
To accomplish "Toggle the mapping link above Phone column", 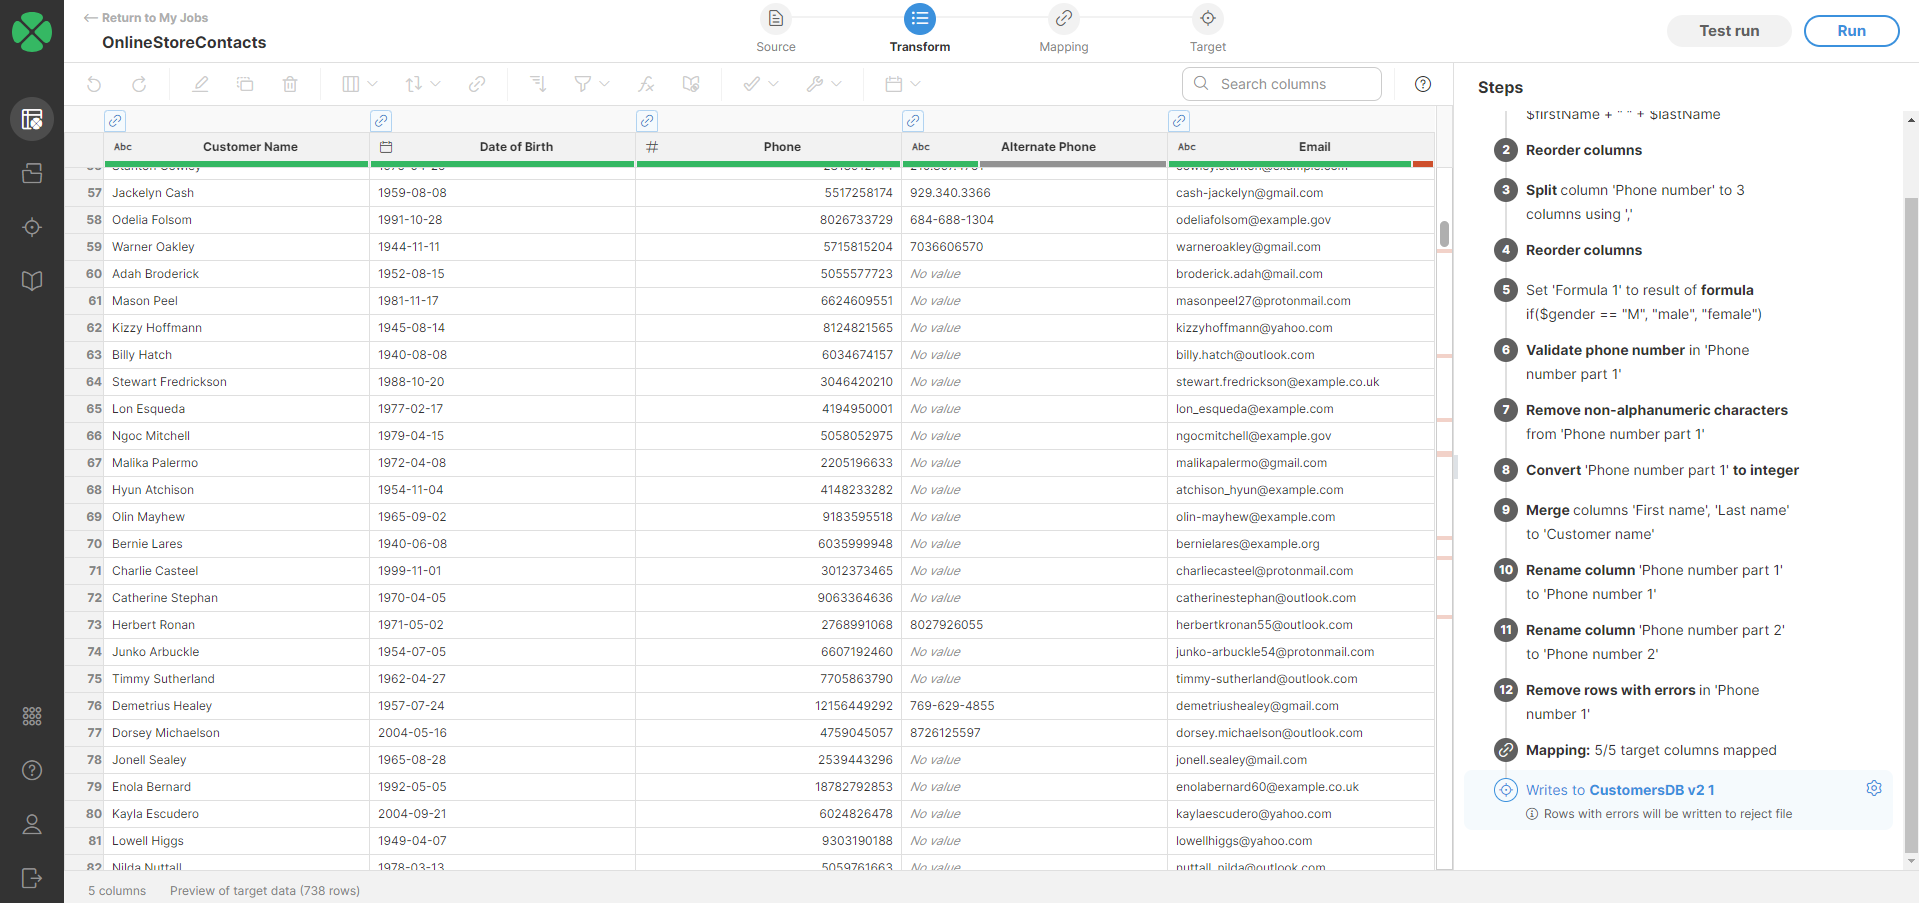I will (647, 121).
